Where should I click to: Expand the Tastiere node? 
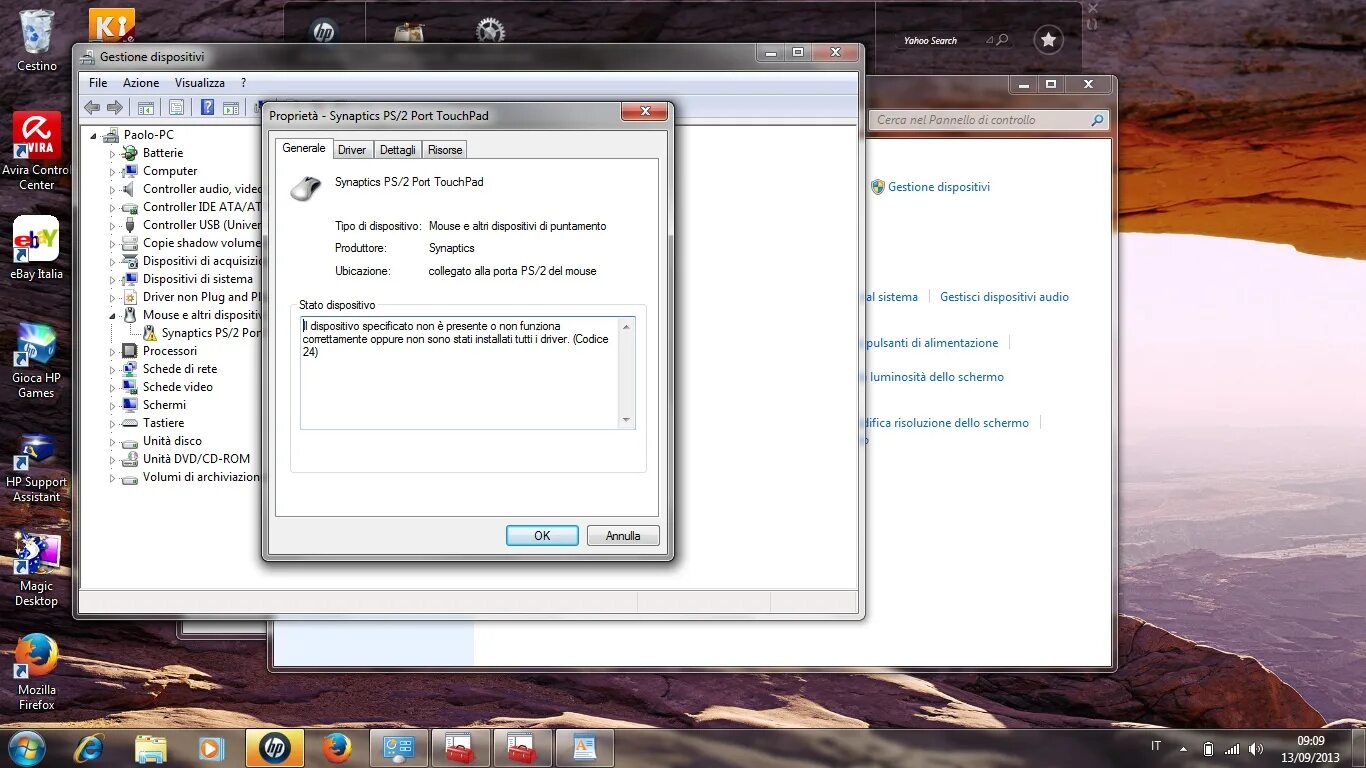click(x=113, y=424)
